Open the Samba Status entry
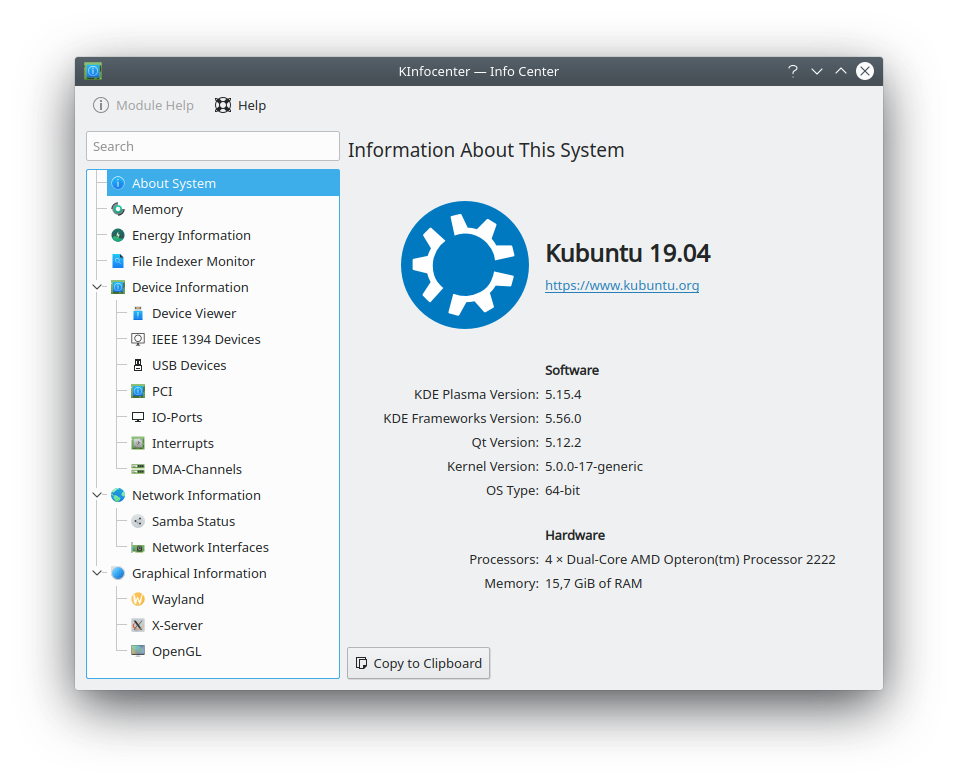The width and height of the screenshot is (958, 783). 233,522
